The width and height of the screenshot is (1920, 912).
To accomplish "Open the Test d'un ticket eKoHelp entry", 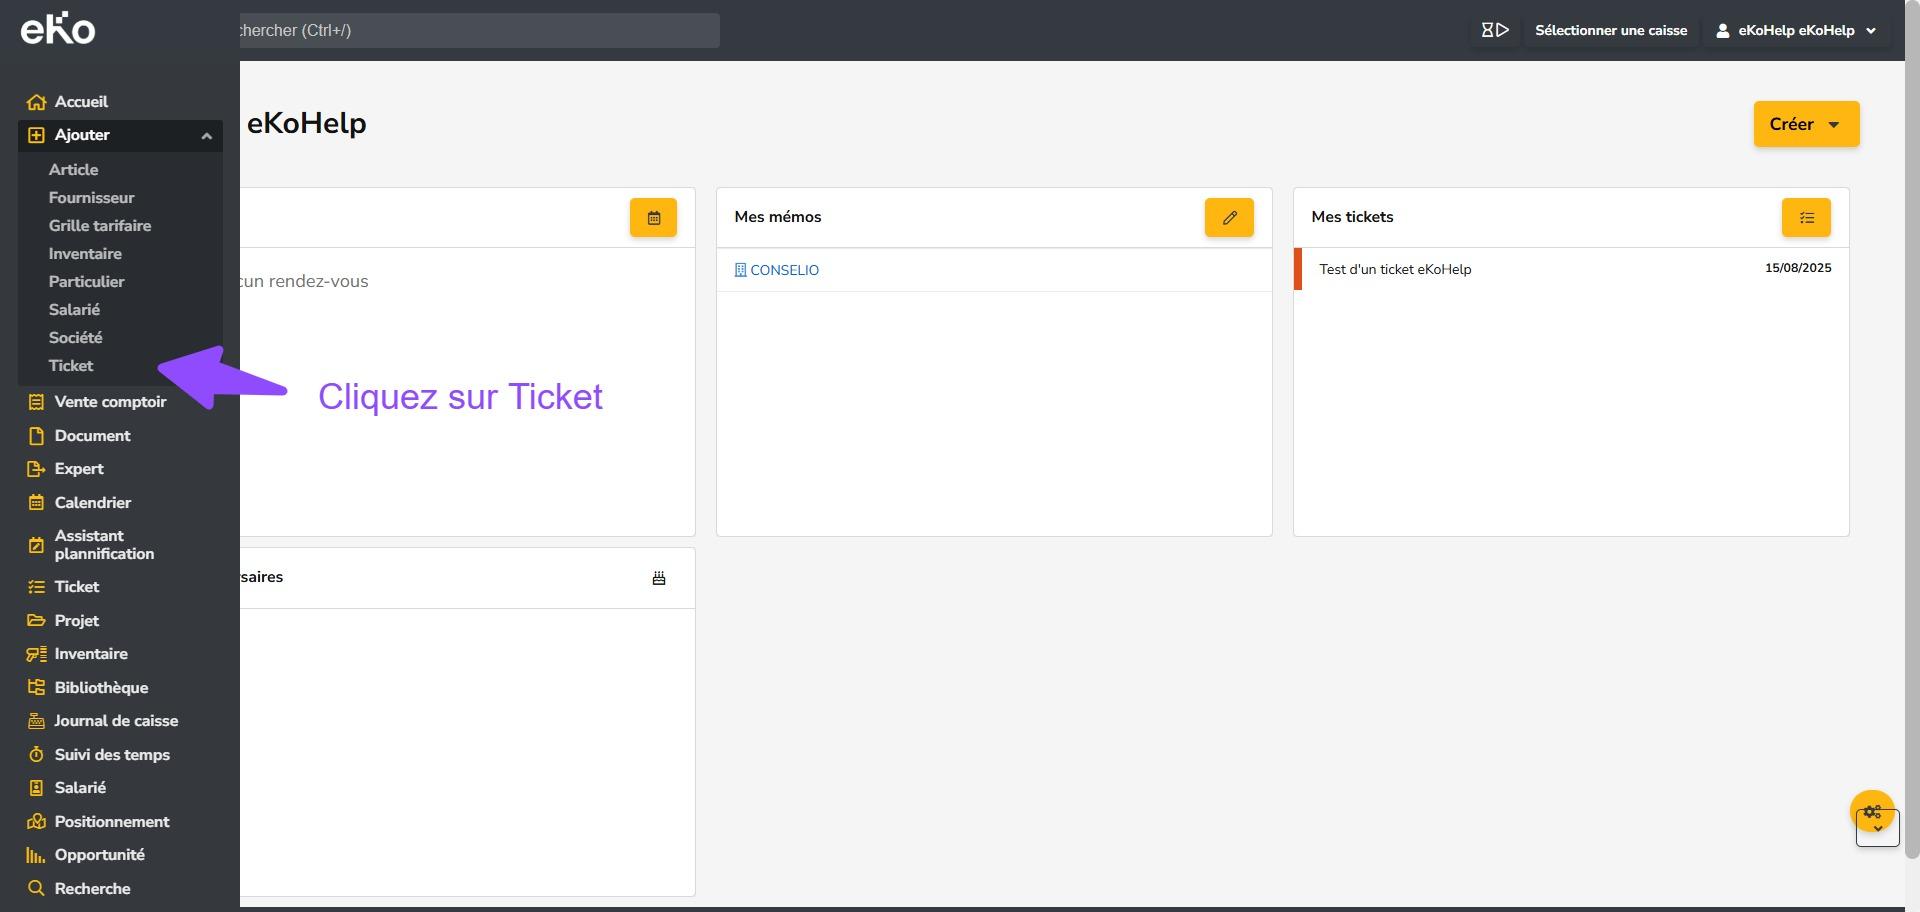I will (1395, 269).
